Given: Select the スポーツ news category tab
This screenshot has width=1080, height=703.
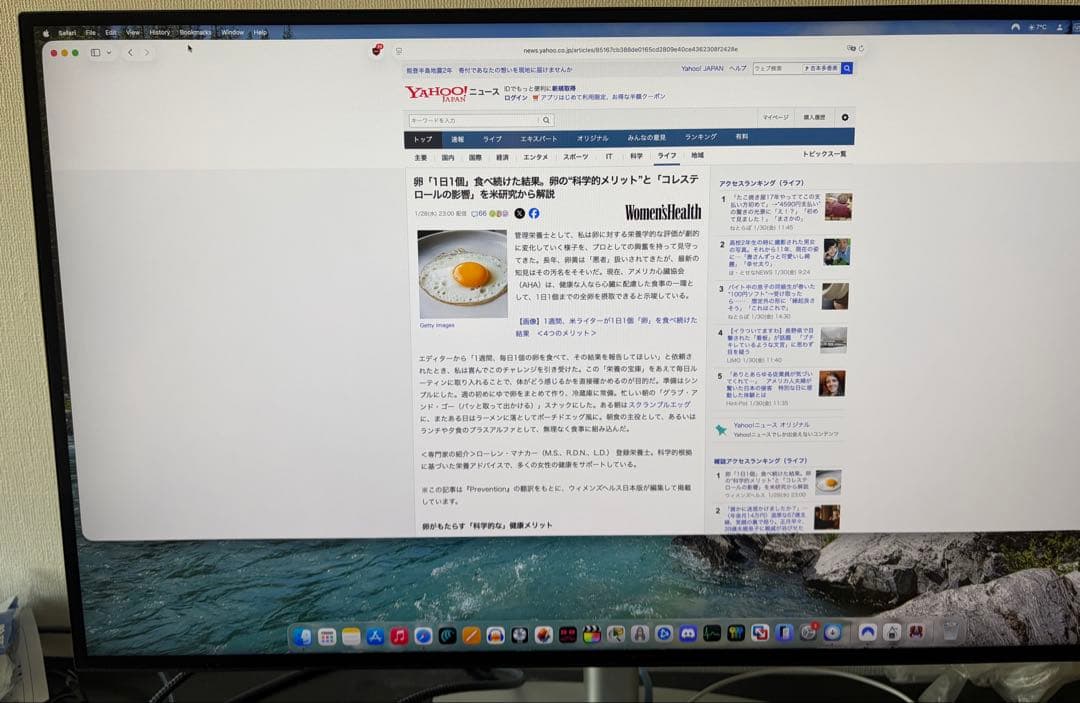Looking at the screenshot, I should pos(577,156).
